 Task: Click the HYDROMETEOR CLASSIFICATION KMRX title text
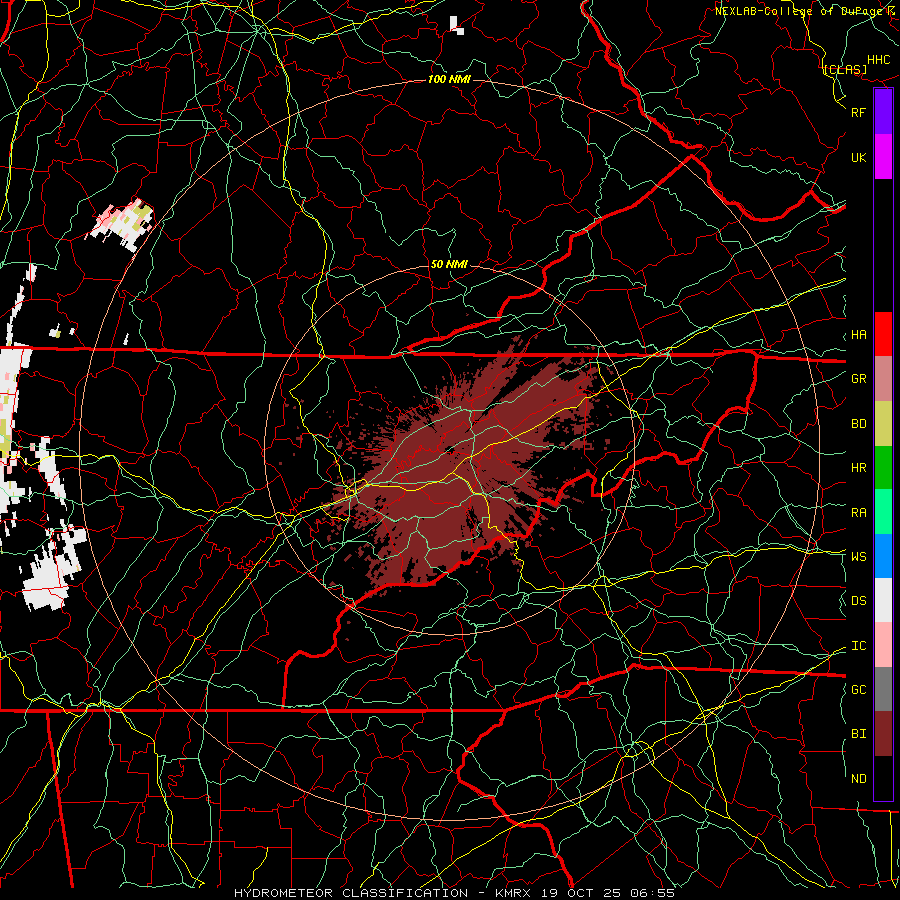pyautogui.click(x=455, y=893)
